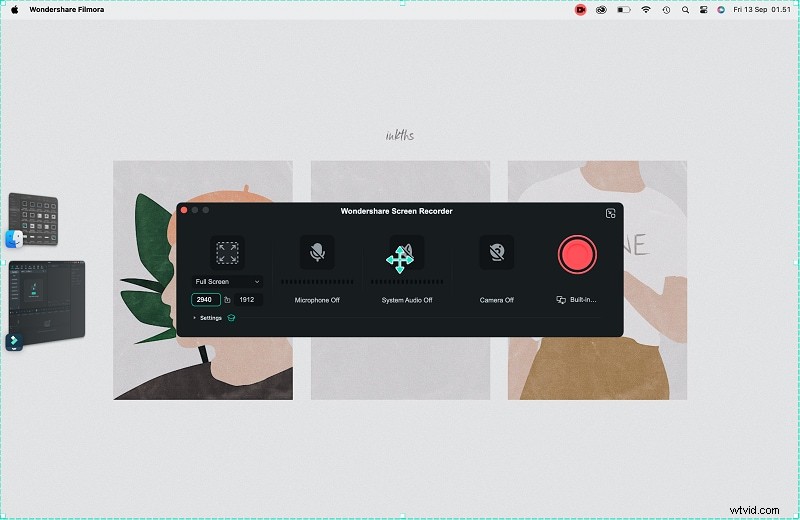Click the Siri icon in menu bar

[722, 9]
